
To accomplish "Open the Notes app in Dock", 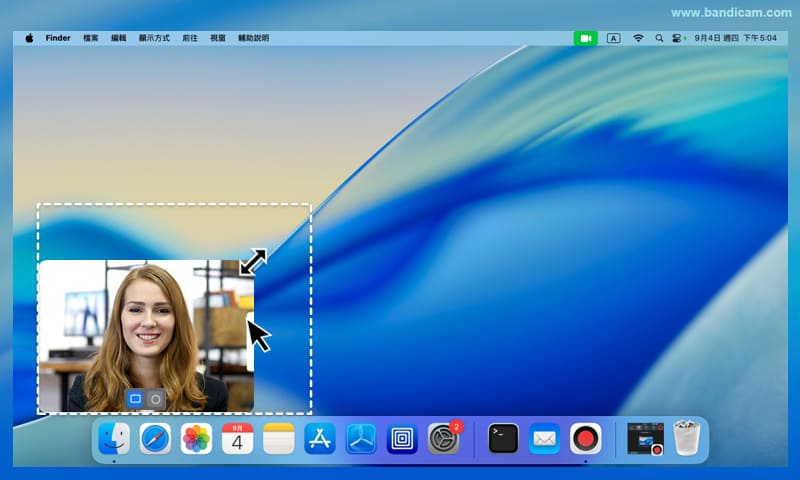I will (x=278, y=439).
